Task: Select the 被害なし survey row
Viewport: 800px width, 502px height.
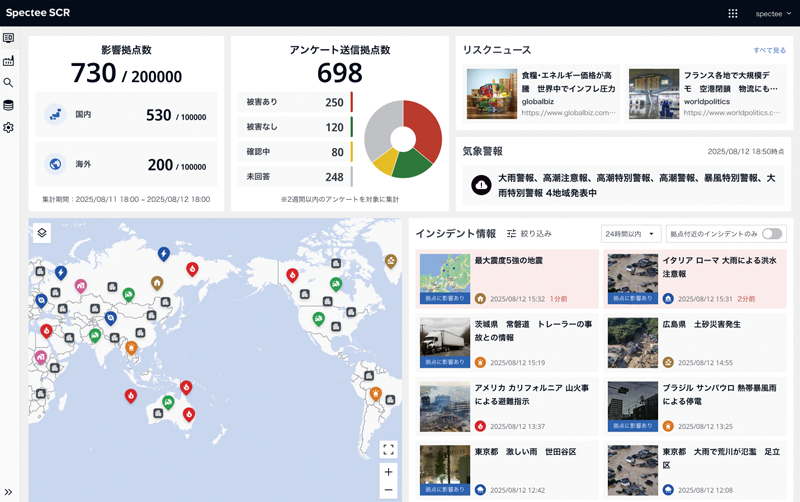Action: [295, 127]
